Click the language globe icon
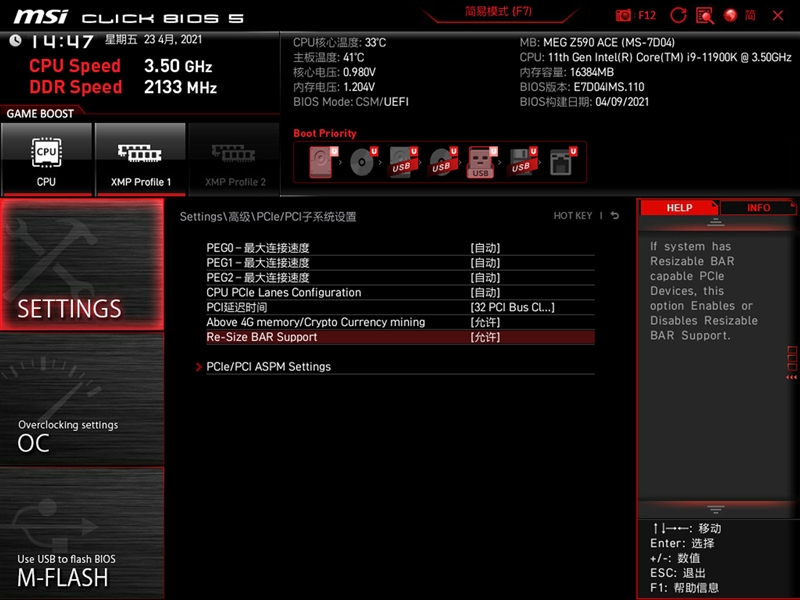The width and height of the screenshot is (800, 600). tap(731, 15)
